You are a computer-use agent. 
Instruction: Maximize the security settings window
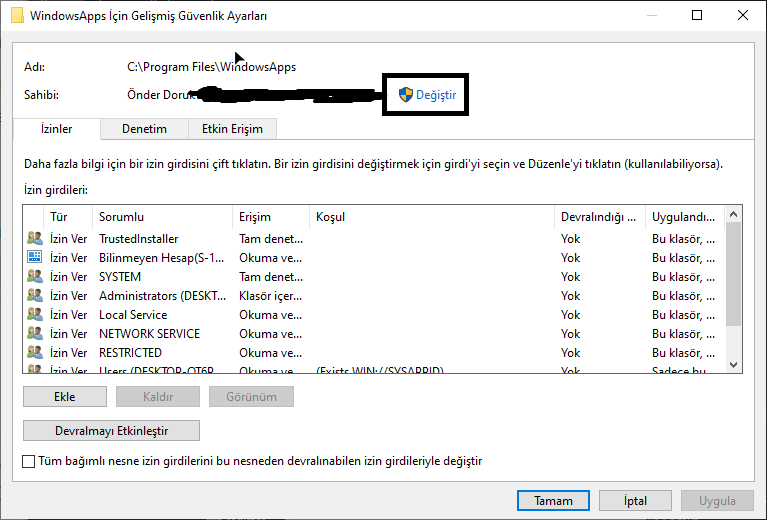click(x=697, y=15)
